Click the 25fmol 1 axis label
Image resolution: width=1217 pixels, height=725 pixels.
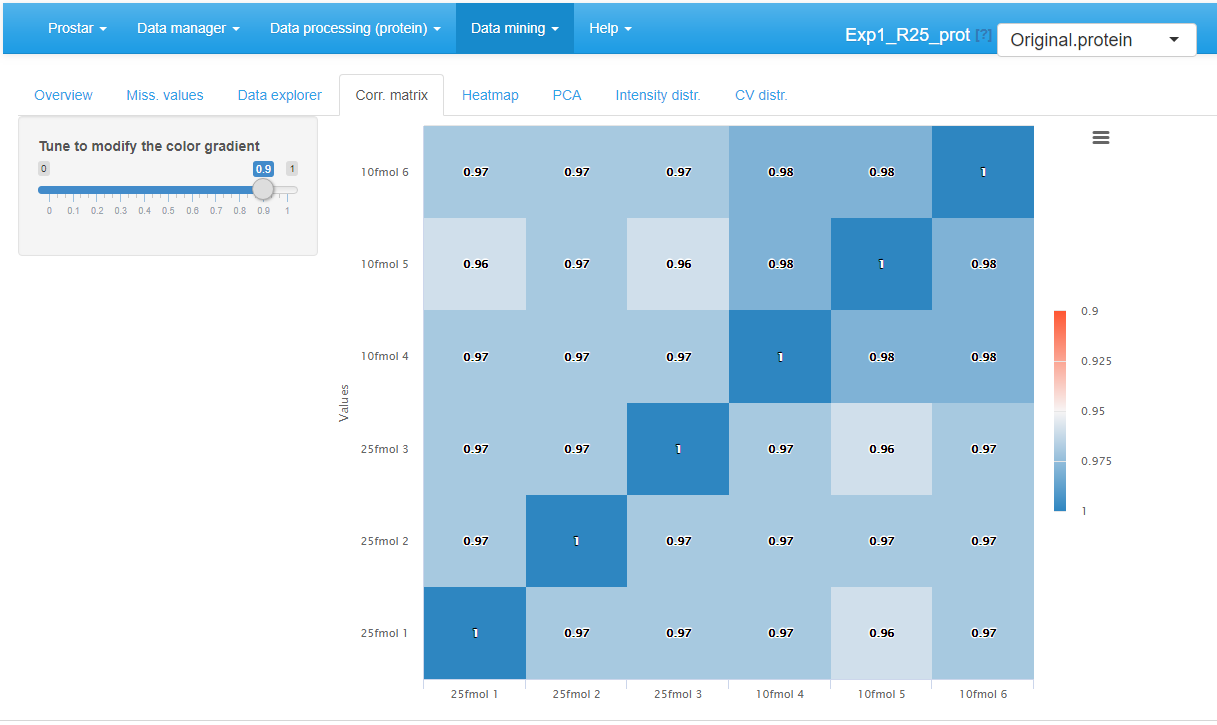474,693
